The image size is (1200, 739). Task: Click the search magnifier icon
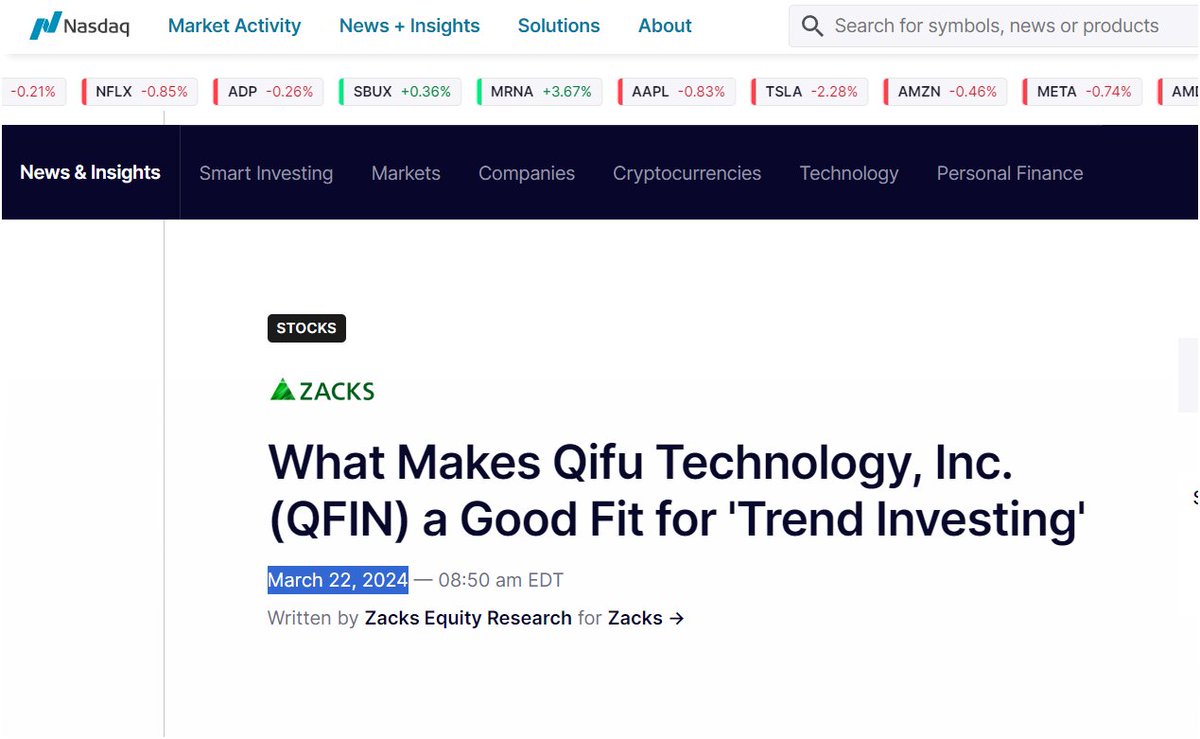(x=813, y=26)
